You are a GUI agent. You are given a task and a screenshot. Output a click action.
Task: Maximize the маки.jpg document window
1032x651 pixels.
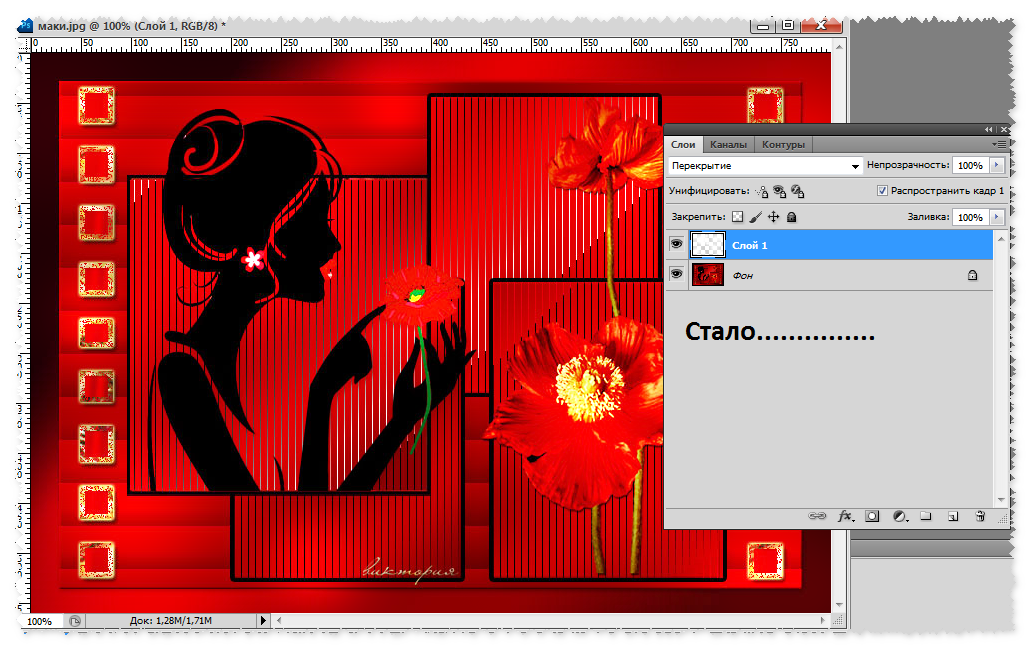click(788, 26)
